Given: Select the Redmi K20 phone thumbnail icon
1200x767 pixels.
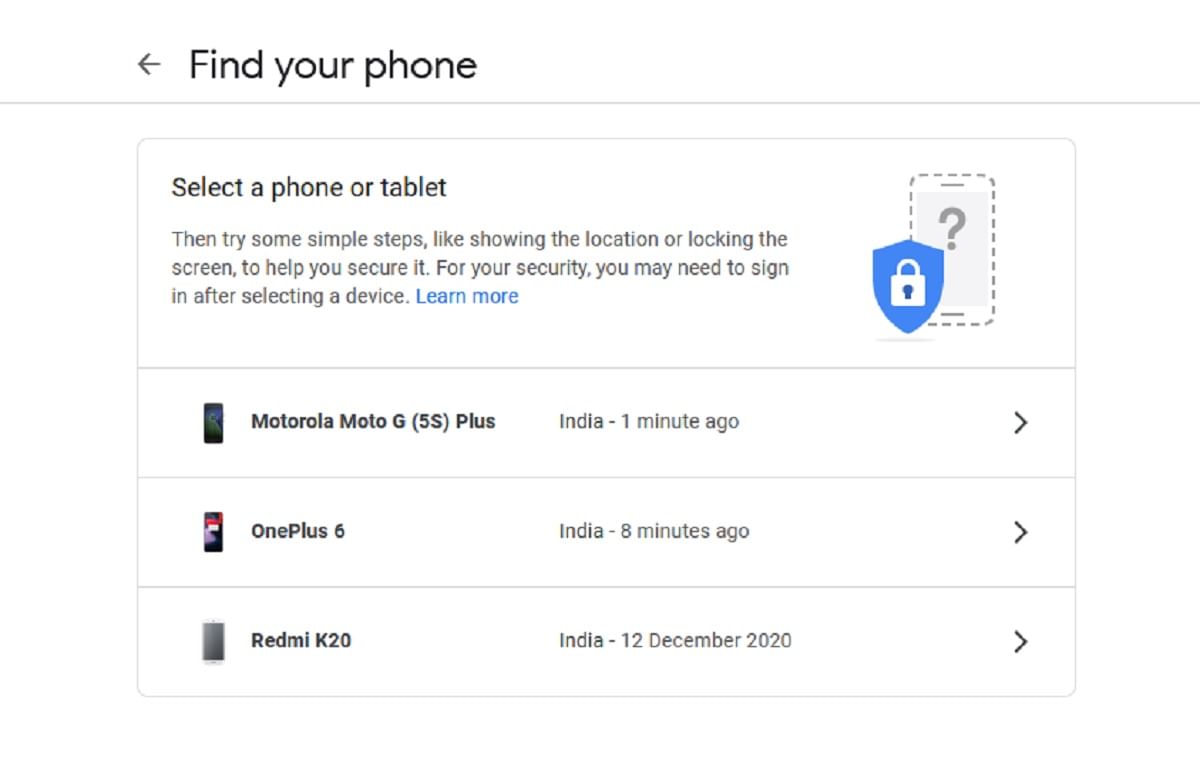Looking at the screenshot, I should (x=213, y=641).
